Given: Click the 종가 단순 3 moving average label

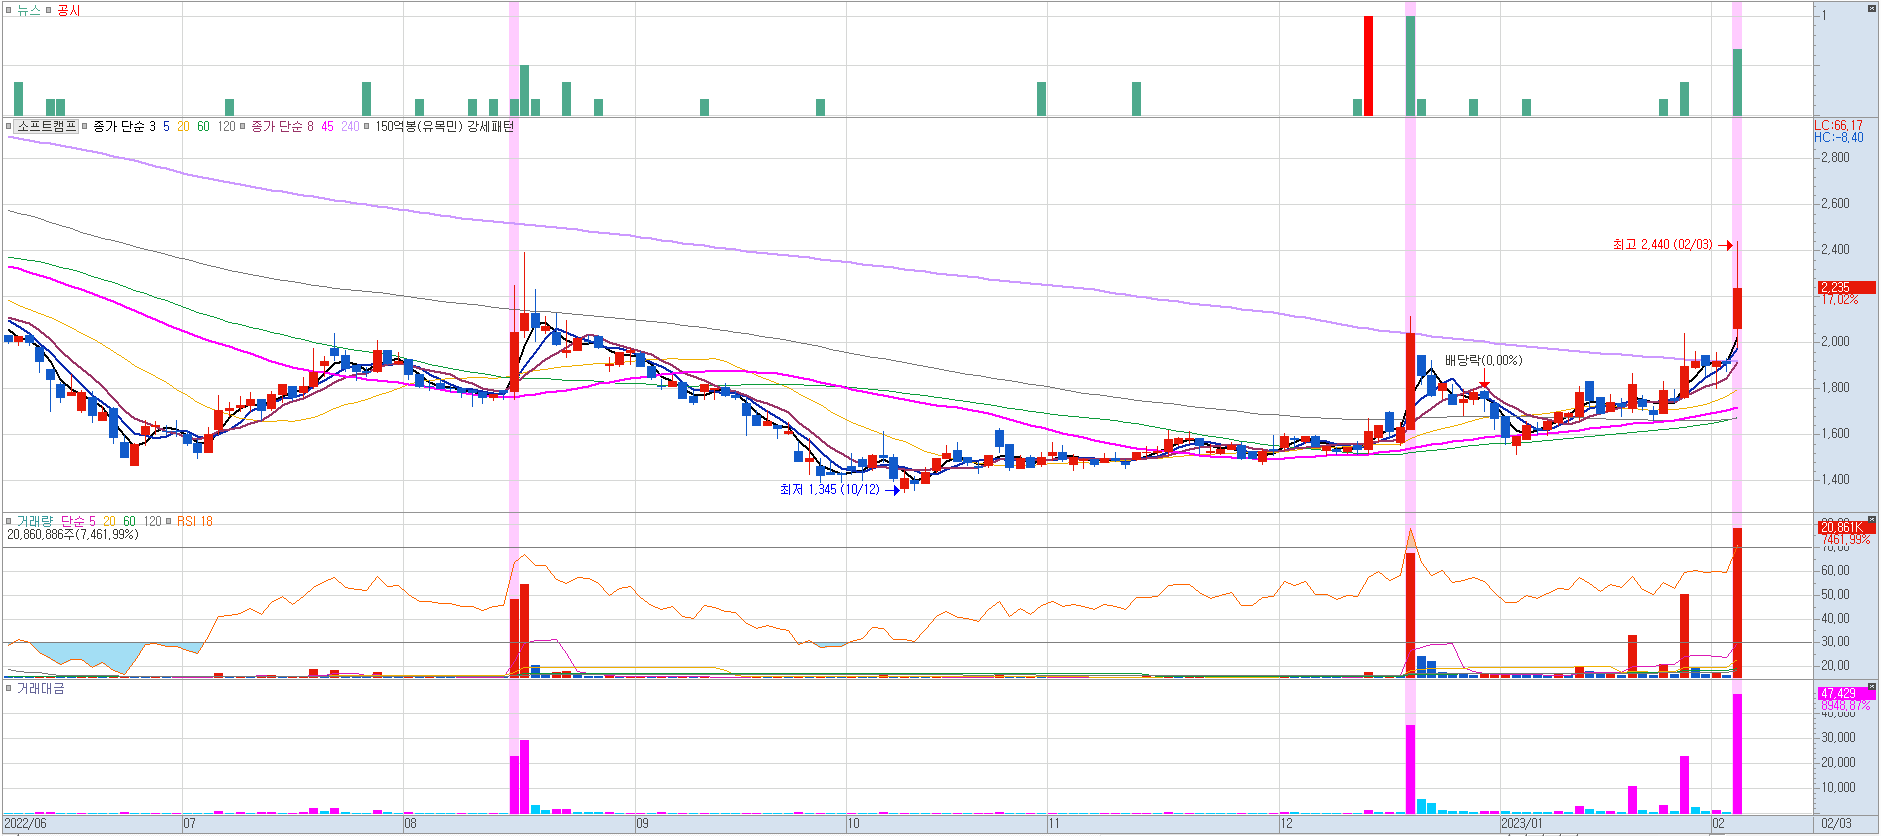Looking at the screenshot, I should (x=124, y=126).
